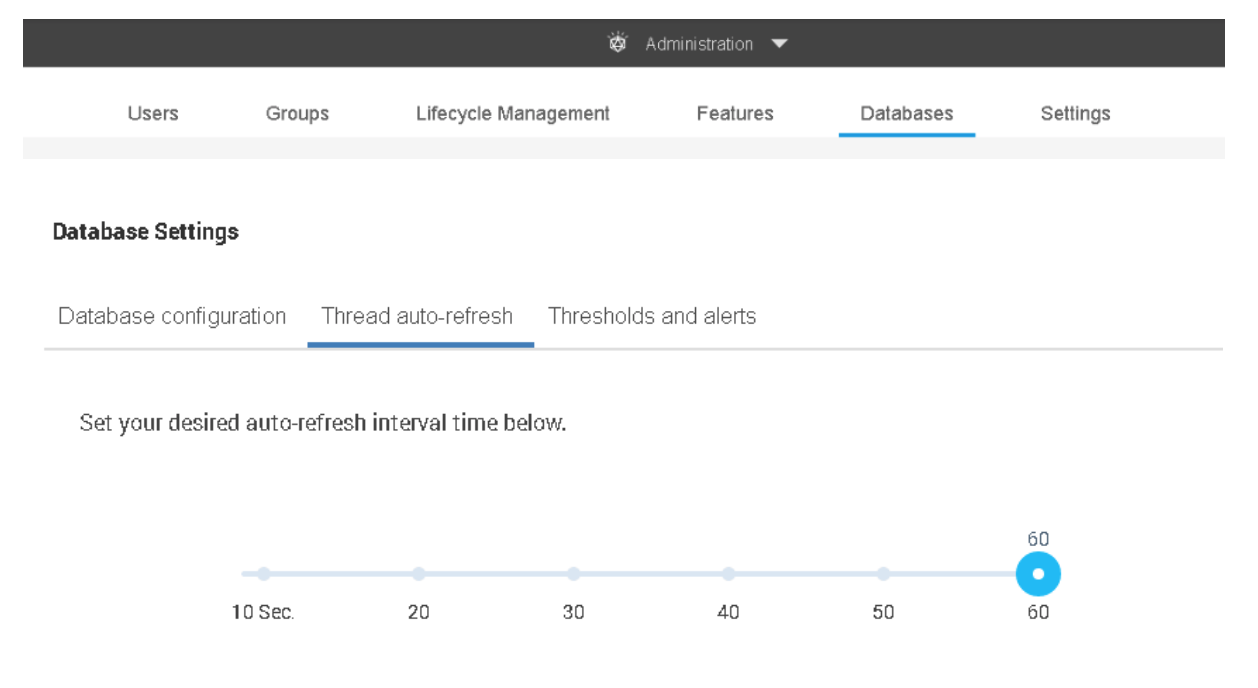Open the Users tab
Image resolution: width=1258 pixels, height=688 pixels.
pos(153,114)
